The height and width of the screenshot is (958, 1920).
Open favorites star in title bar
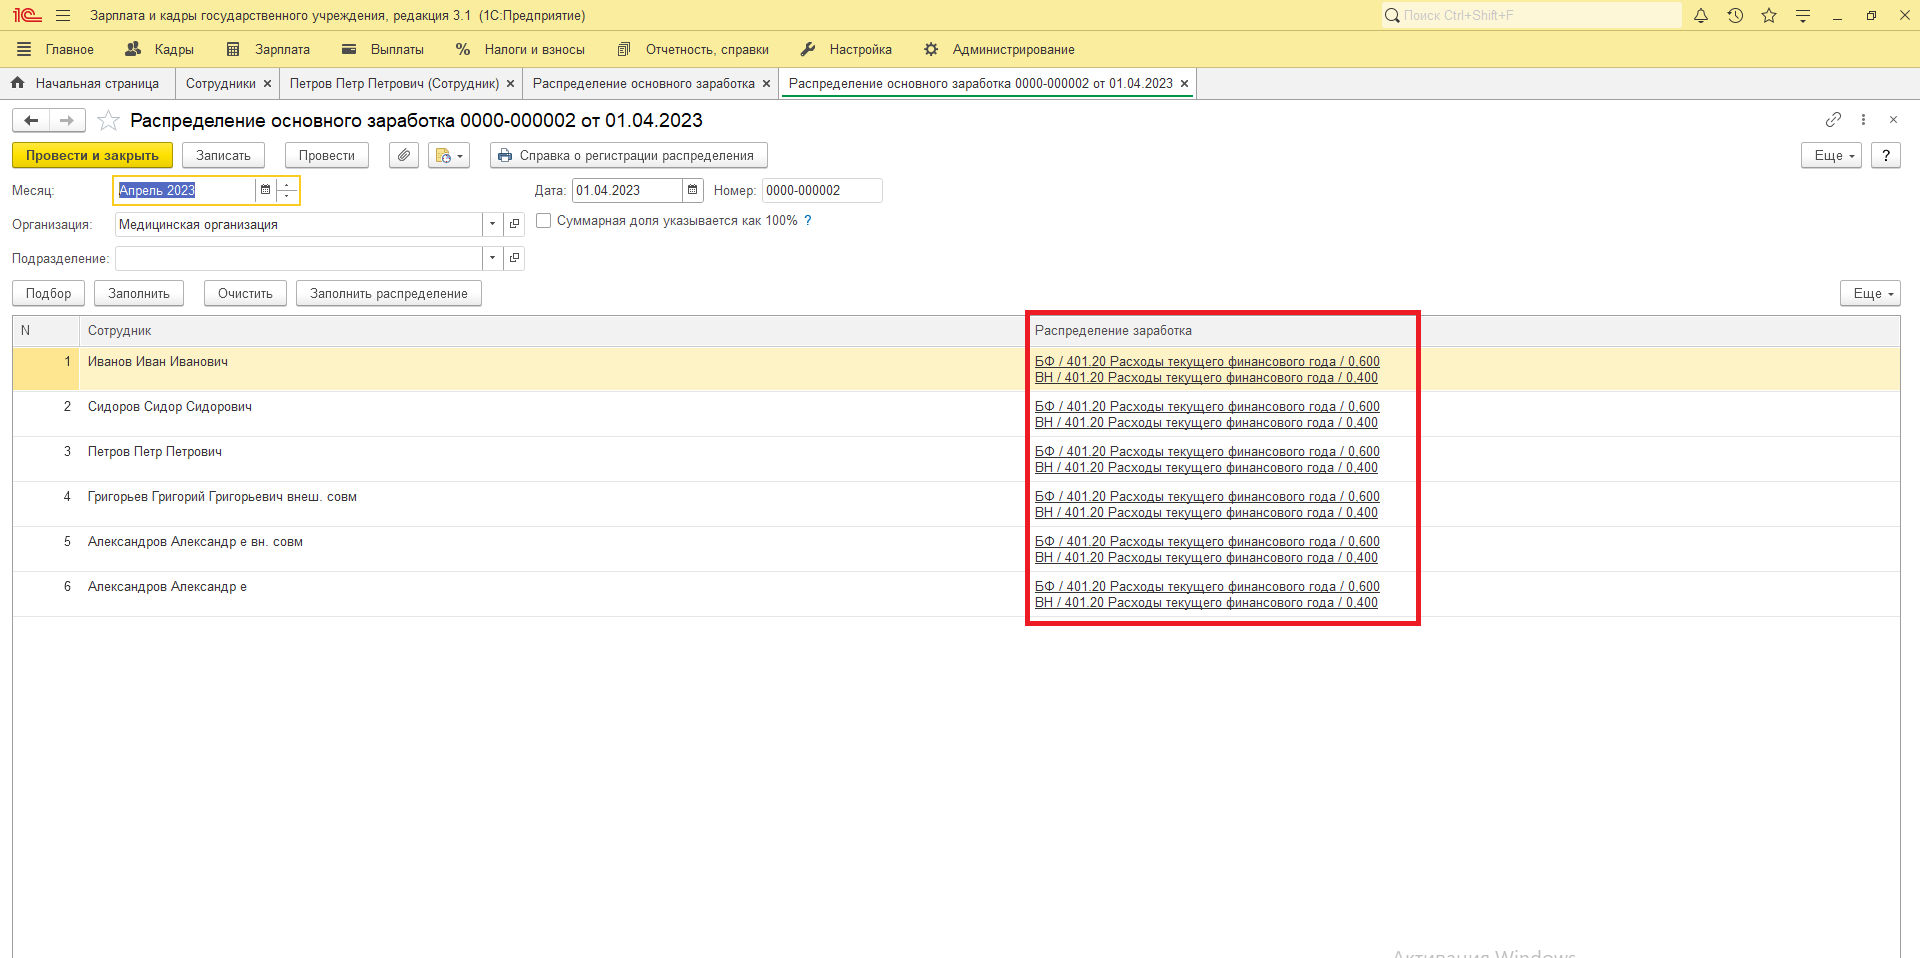click(1769, 16)
